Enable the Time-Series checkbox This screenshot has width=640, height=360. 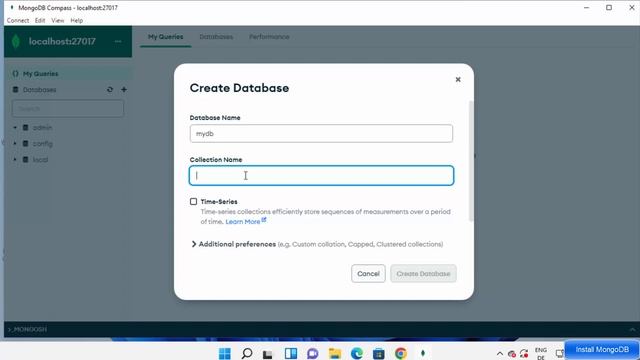(193, 202)
